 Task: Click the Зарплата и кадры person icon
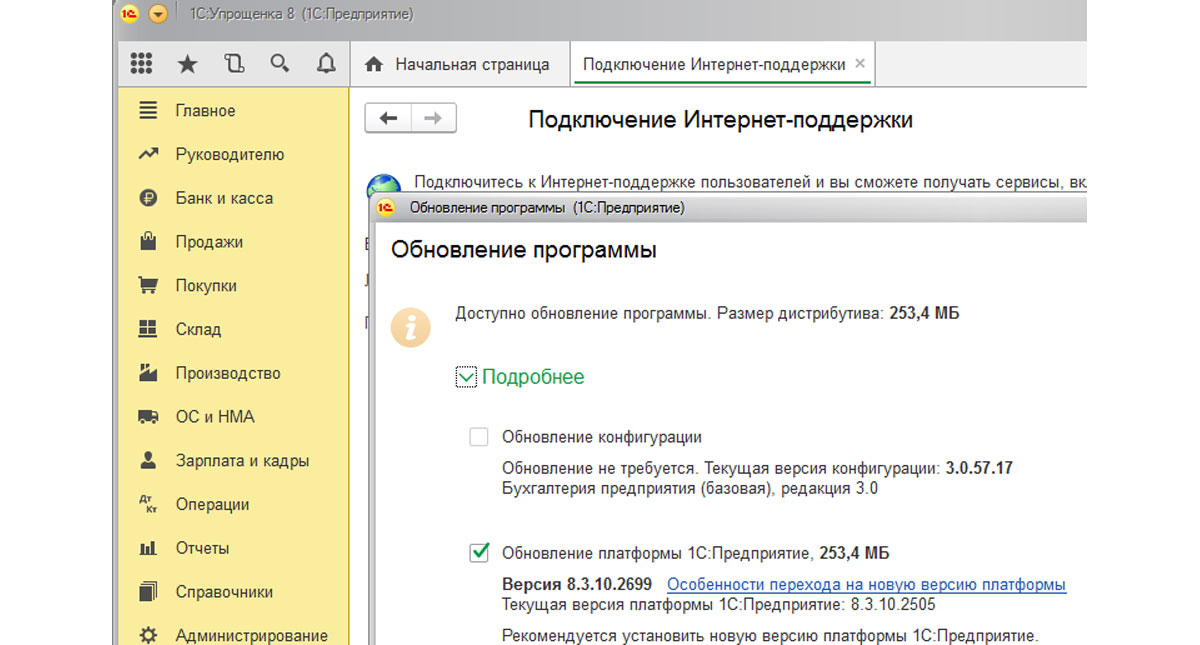pyautogui.click(x=148, y=461)
